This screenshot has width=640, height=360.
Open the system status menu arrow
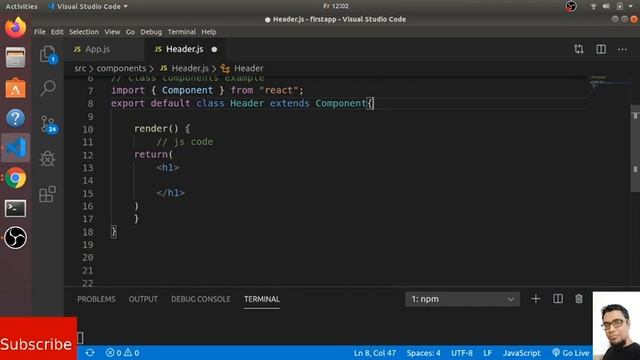pos(631,6)
